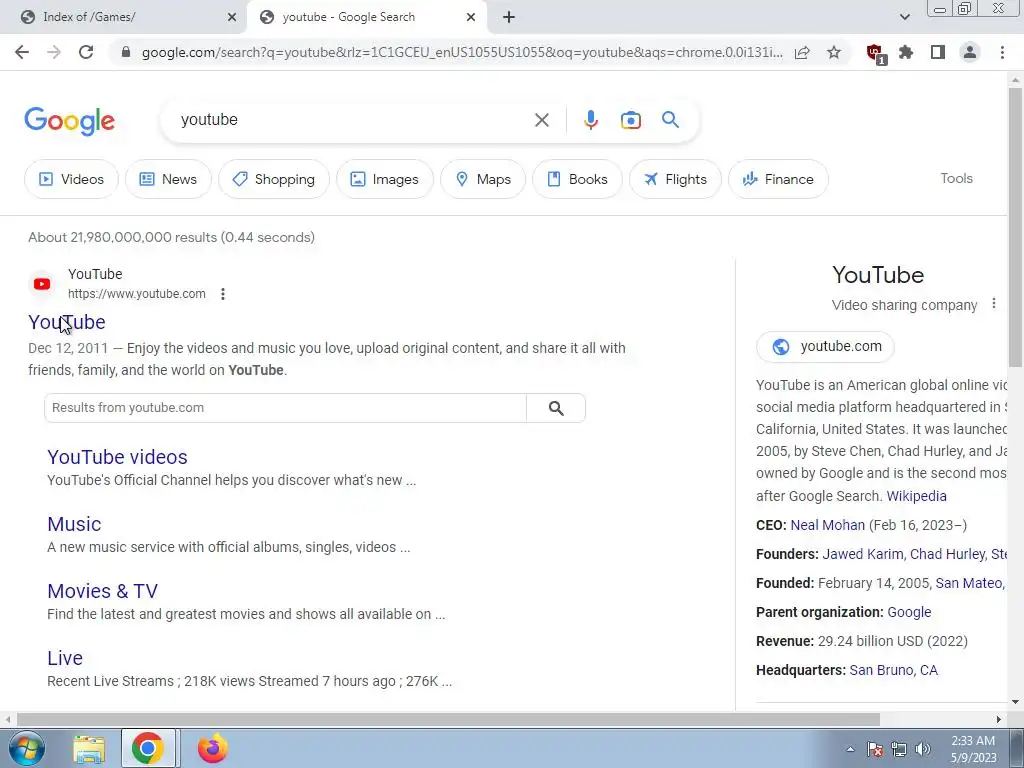Launch Firefox from the taskbar
This screenshot has height=768, width=1024.
212,748
